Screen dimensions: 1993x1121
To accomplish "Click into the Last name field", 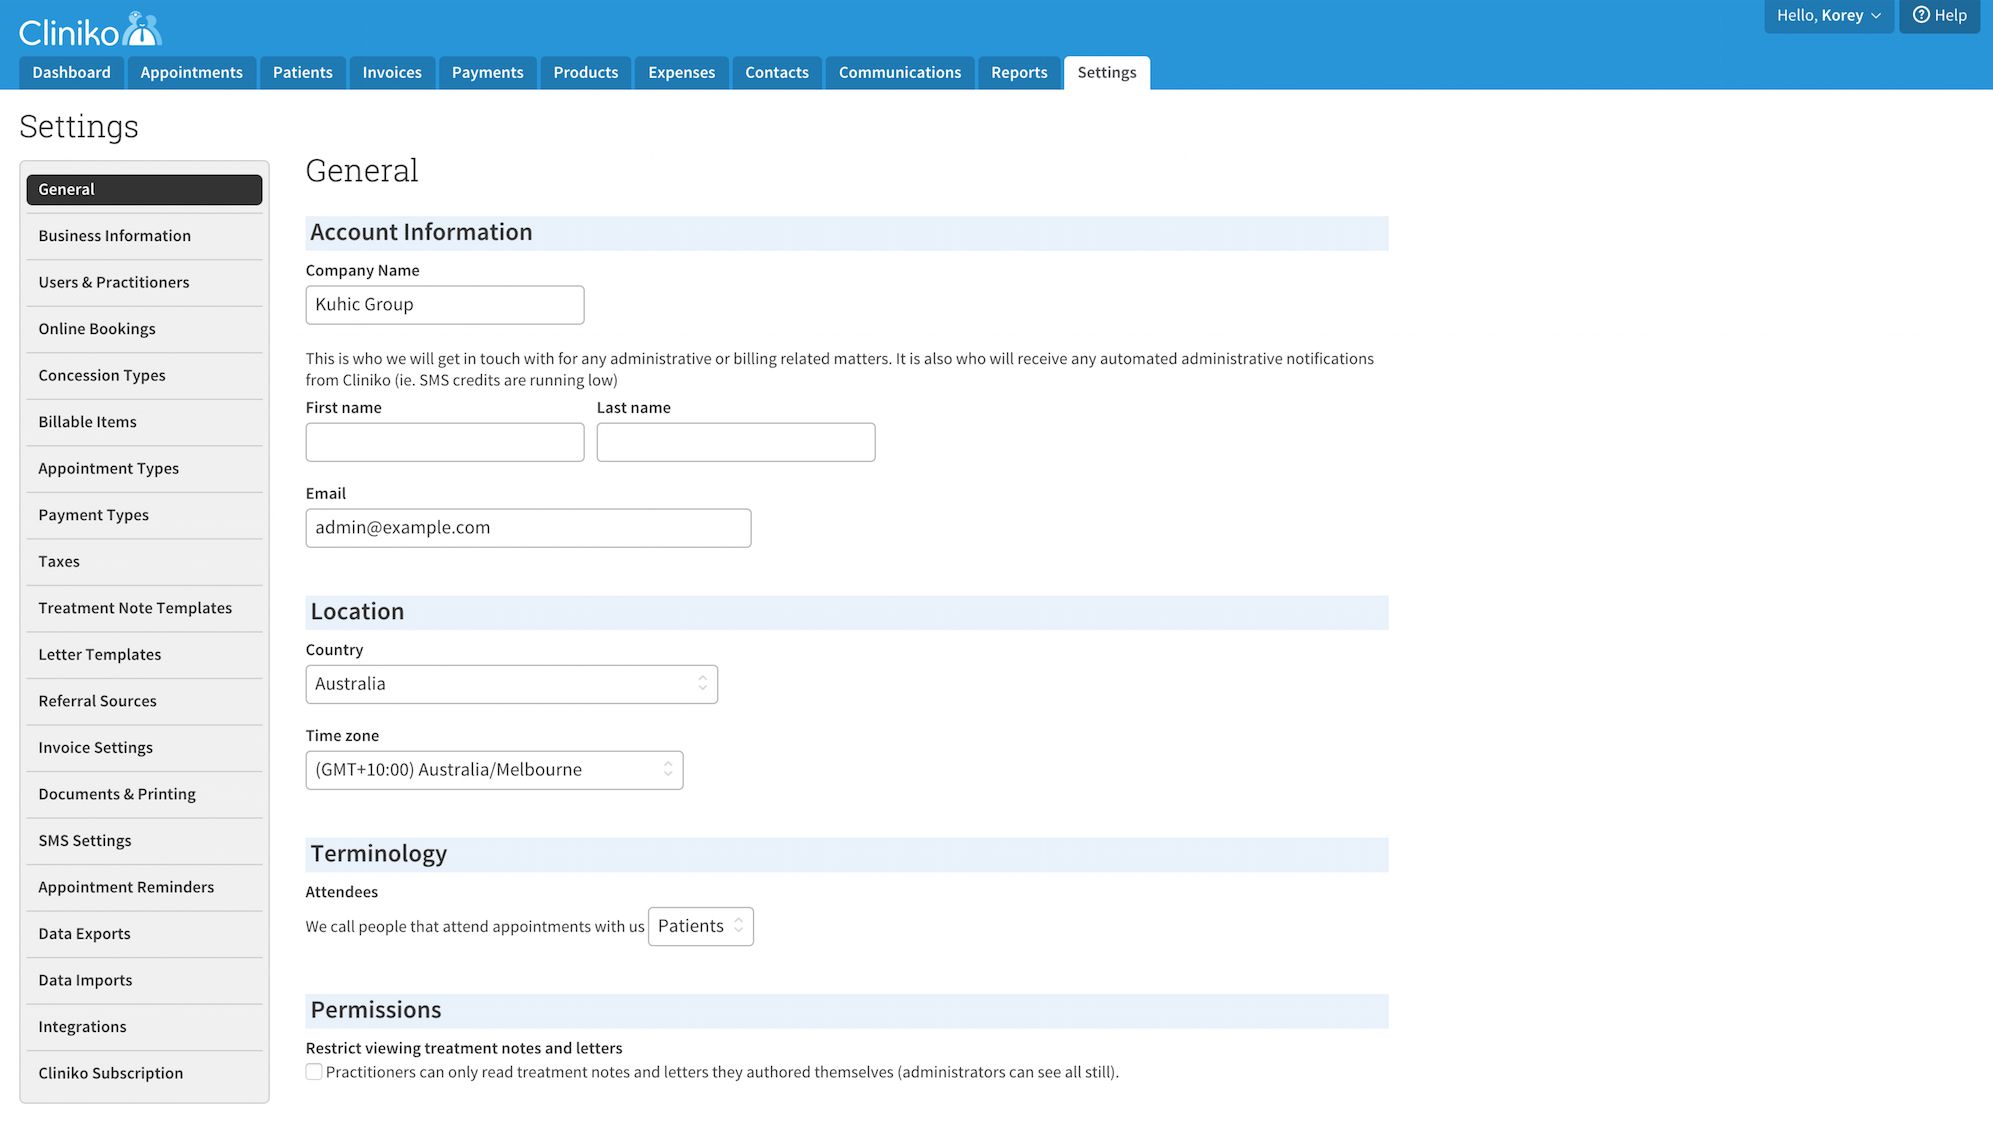I will [x=735, y=442].
